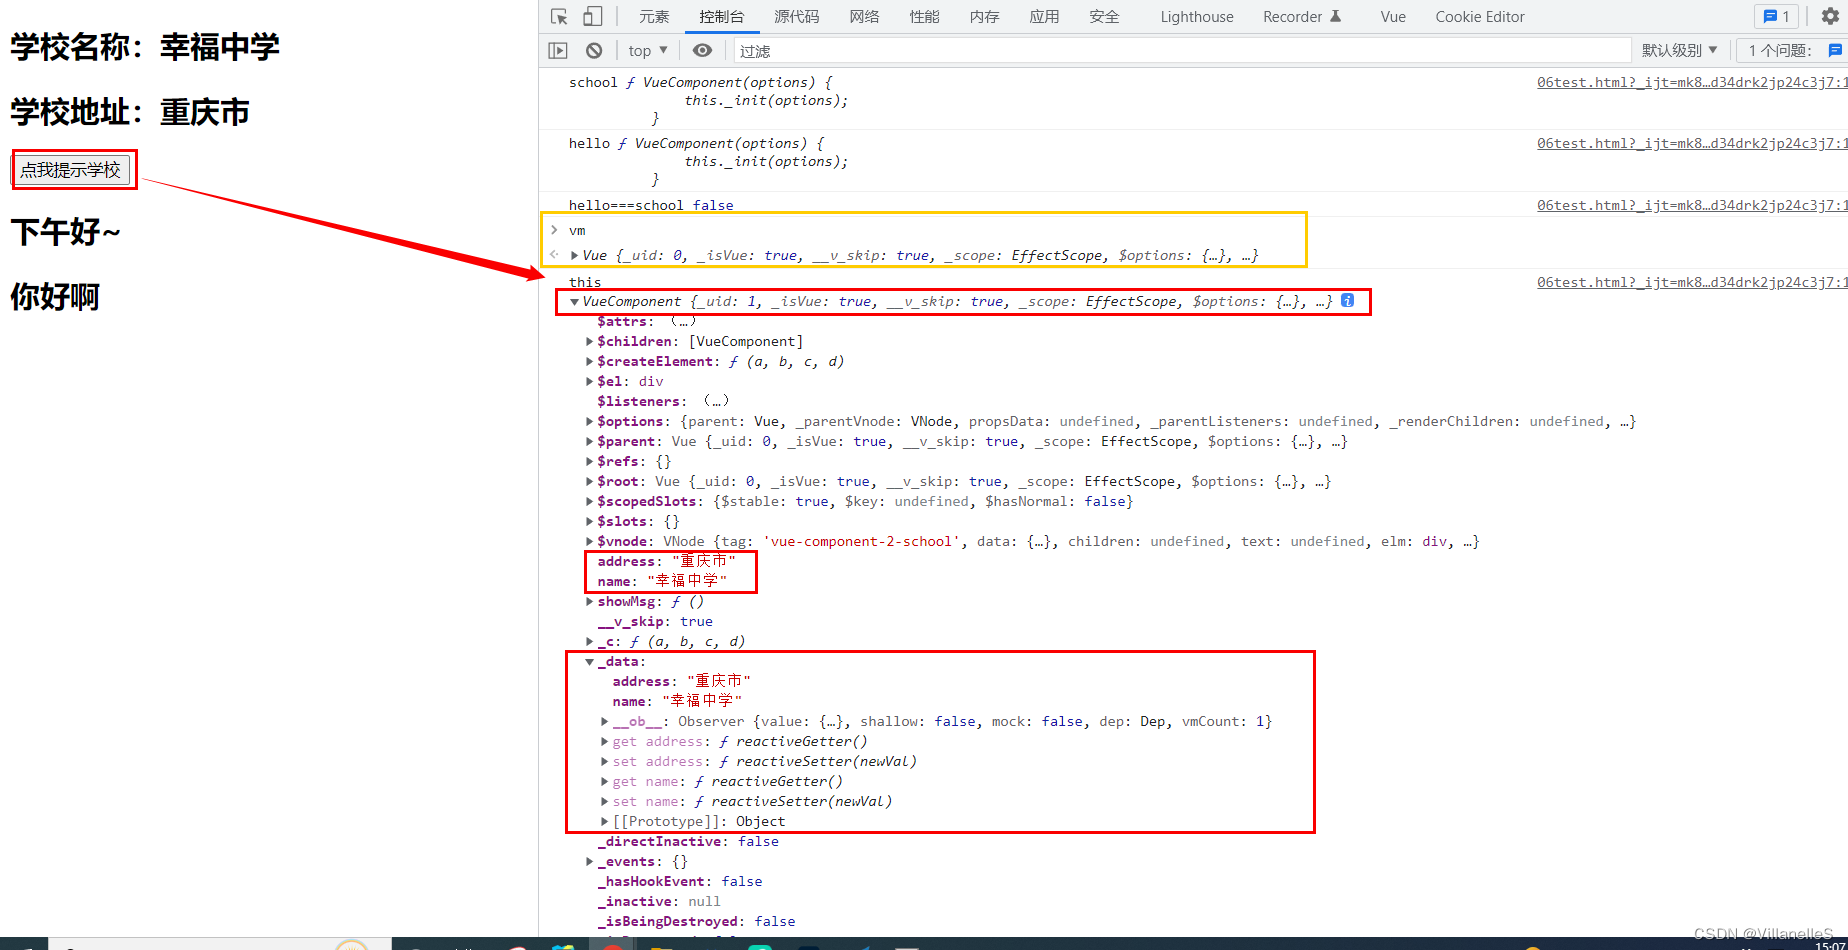
Task: Click the messages count badge showing 1
Action: (1776, 16)
